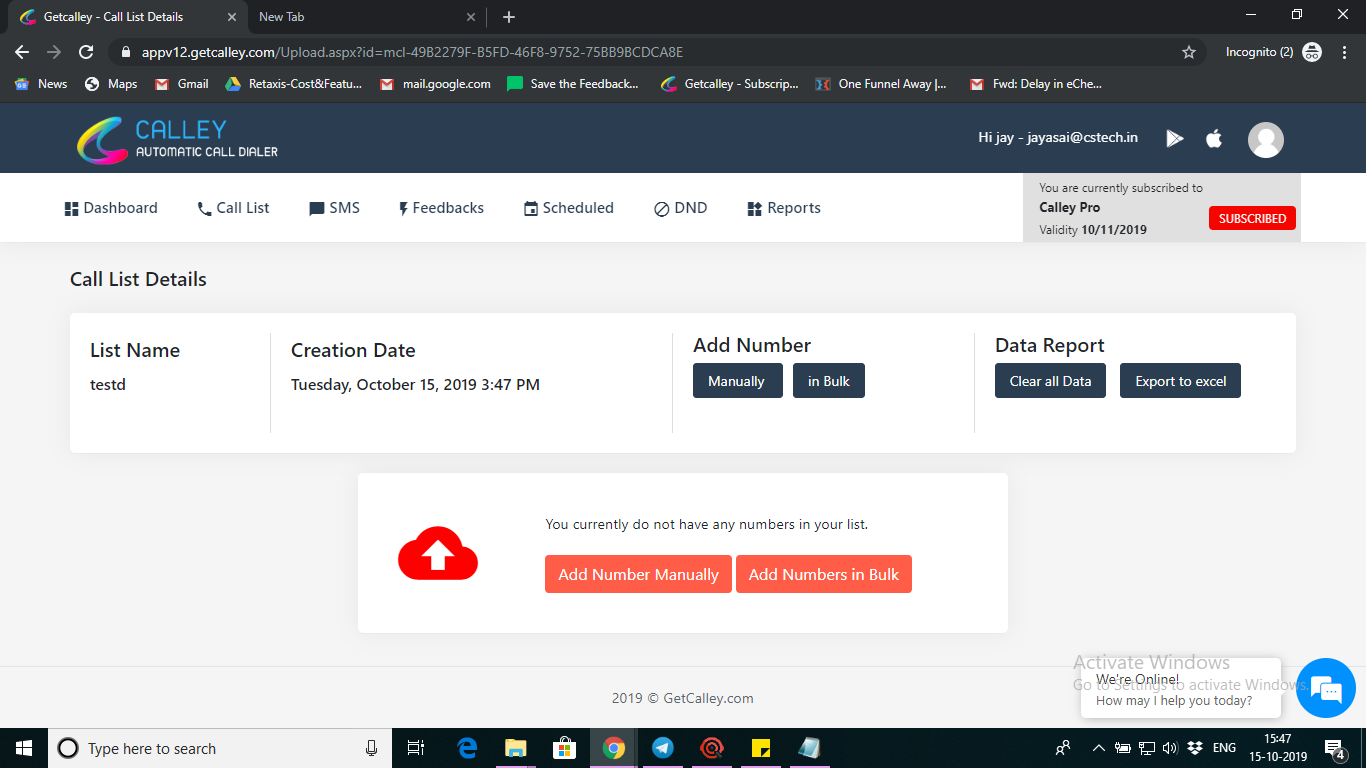The width and height of the screenshot is (1366, 768).
Task: Open Sticky Notes from the taskbar
Action: [x=761, y=748]
